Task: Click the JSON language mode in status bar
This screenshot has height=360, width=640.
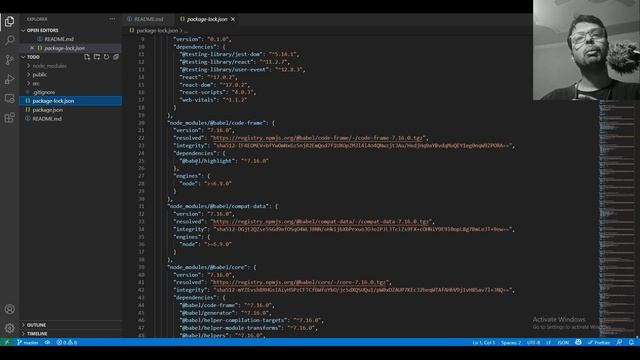Action: coord(563,342)
